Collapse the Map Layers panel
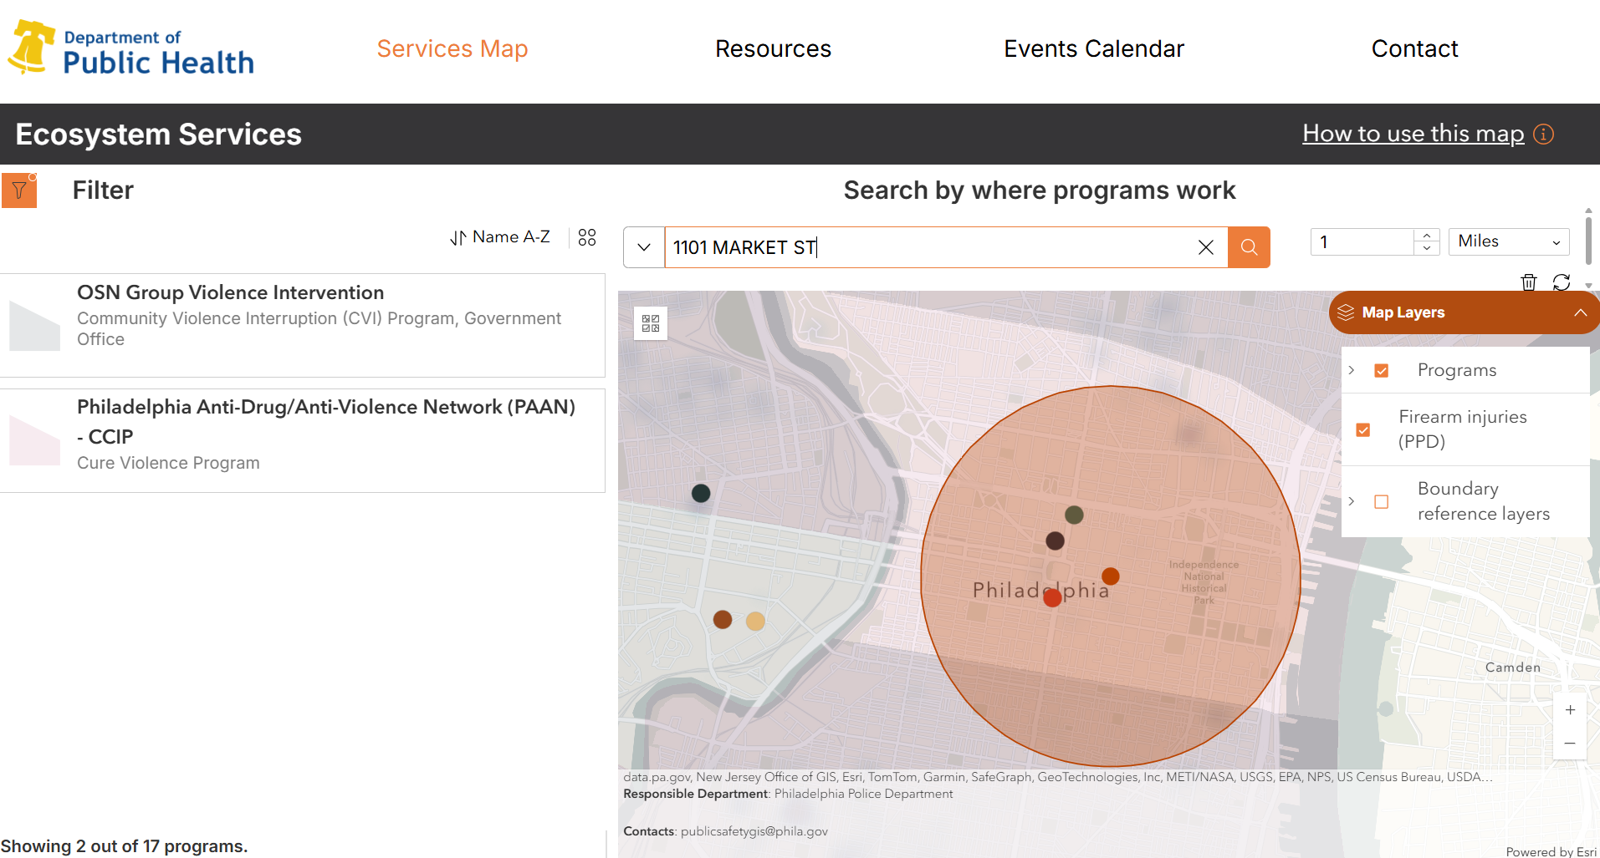1600x858 pixels. tap(1579, 313)
